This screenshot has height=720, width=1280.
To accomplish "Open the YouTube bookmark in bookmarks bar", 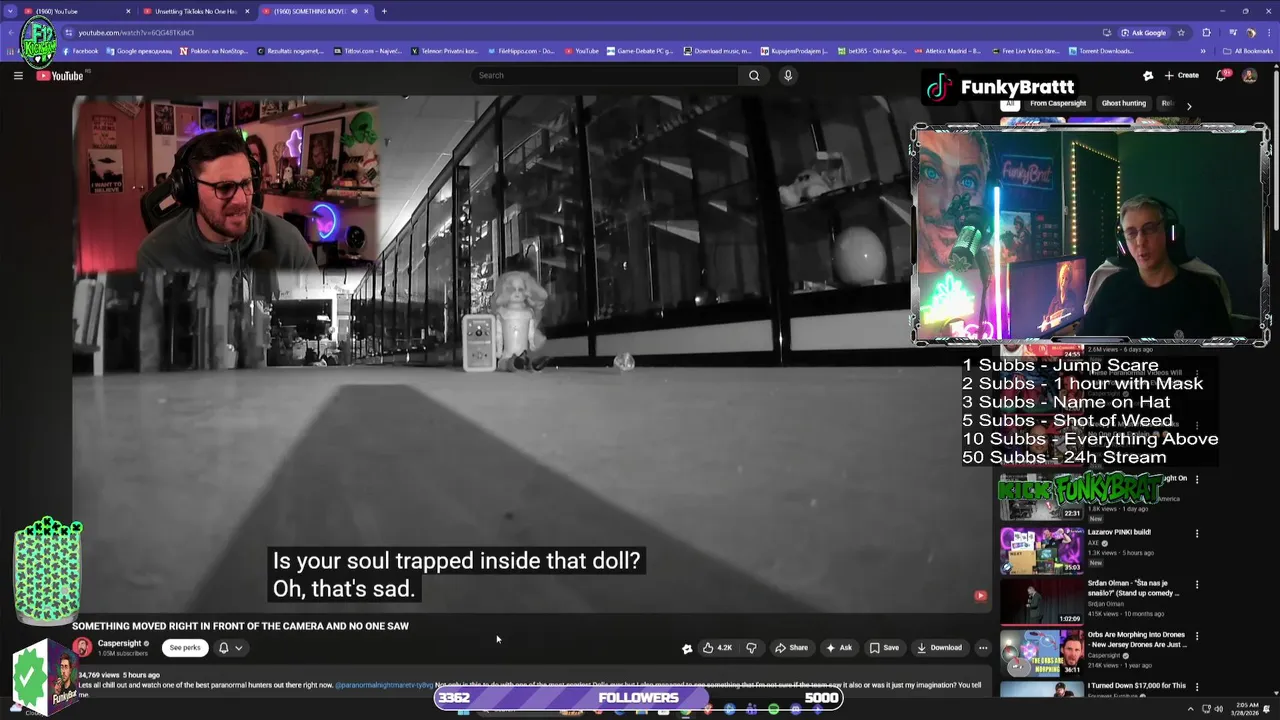I will (x=582, y=51).
